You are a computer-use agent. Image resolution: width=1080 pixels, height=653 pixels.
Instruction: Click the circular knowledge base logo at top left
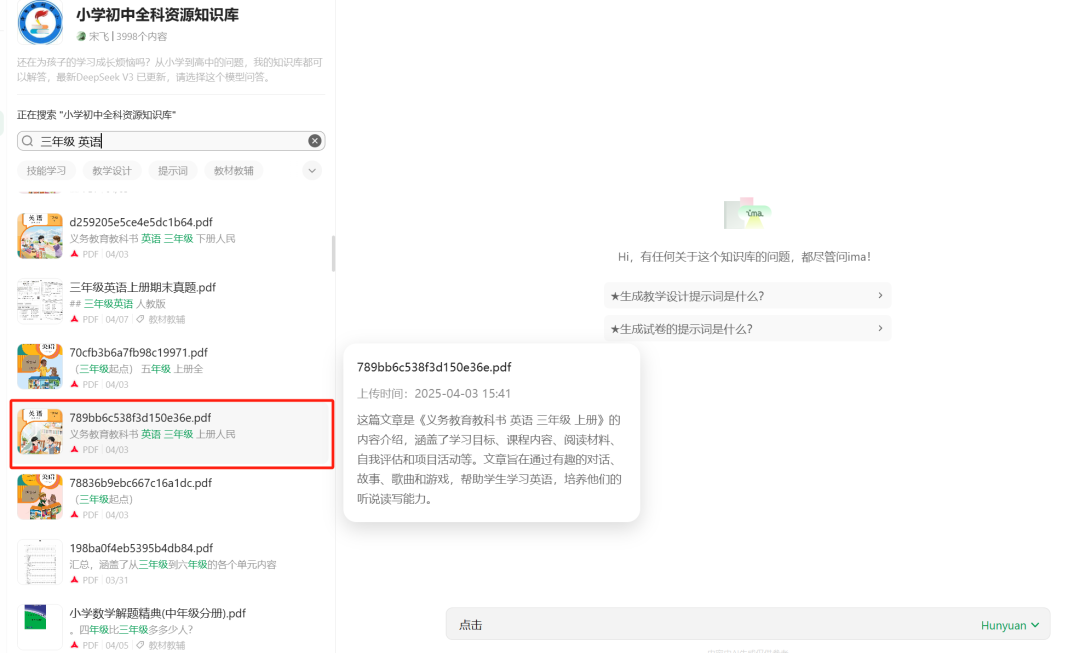coord(39,24)
